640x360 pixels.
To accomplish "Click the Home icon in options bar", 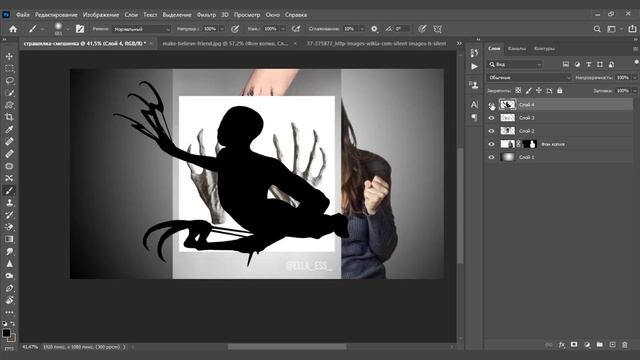I will coord(13,29).
